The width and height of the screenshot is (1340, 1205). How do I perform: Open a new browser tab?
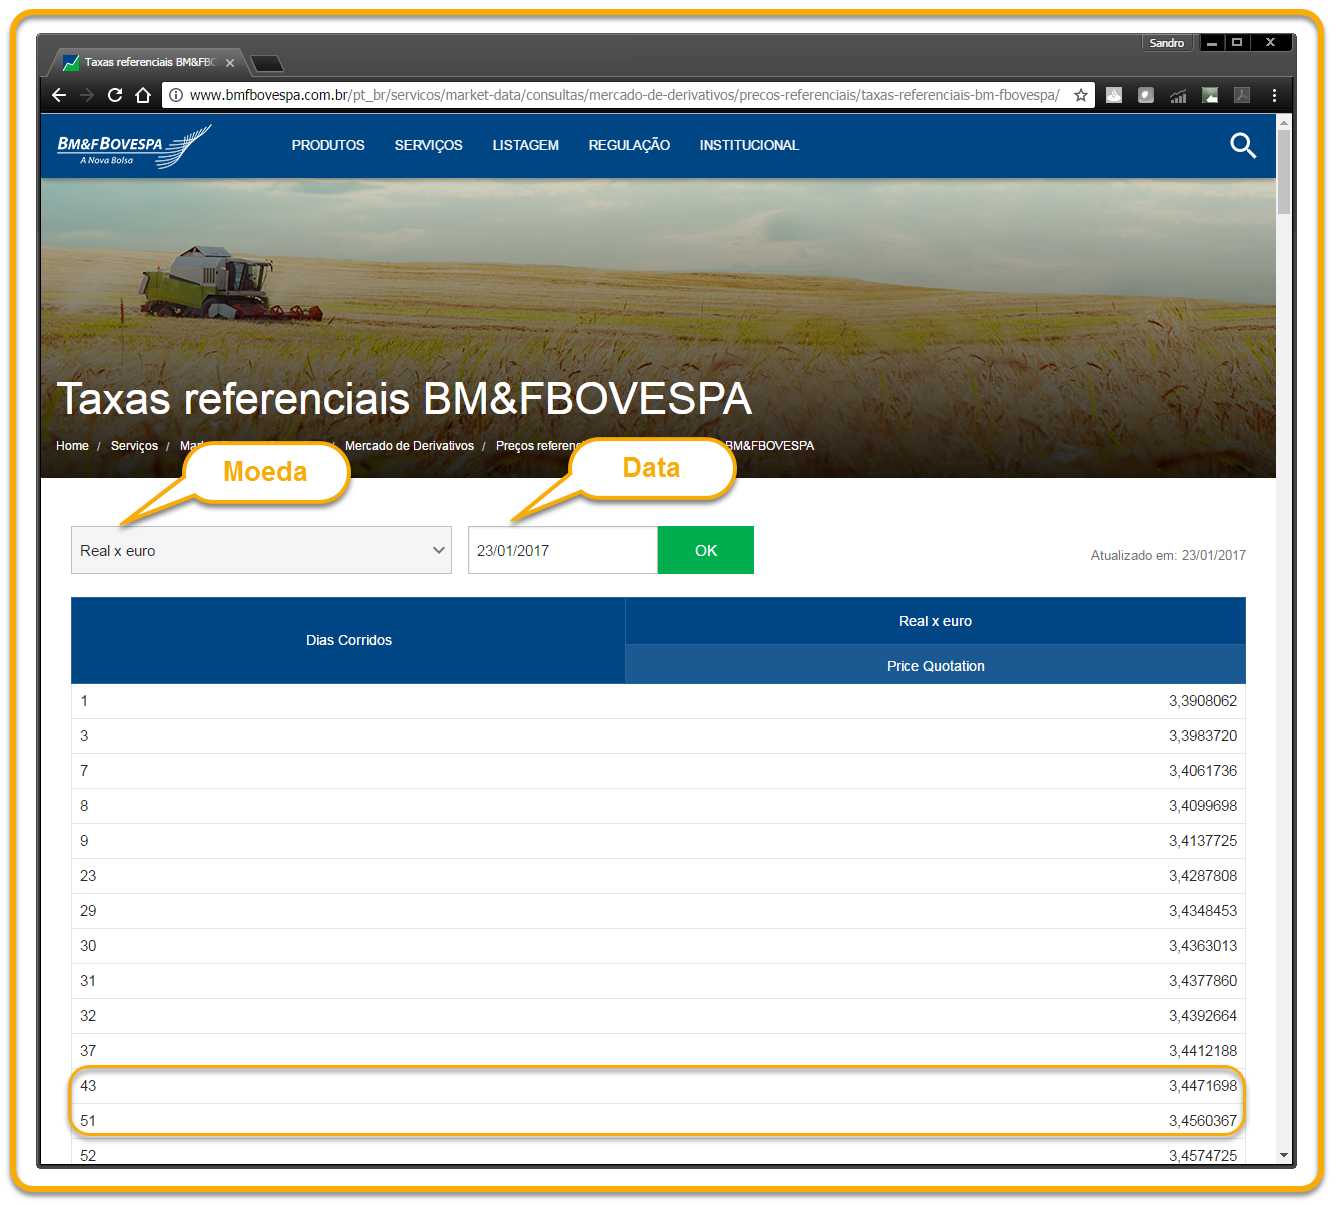[x=267, y=64]
